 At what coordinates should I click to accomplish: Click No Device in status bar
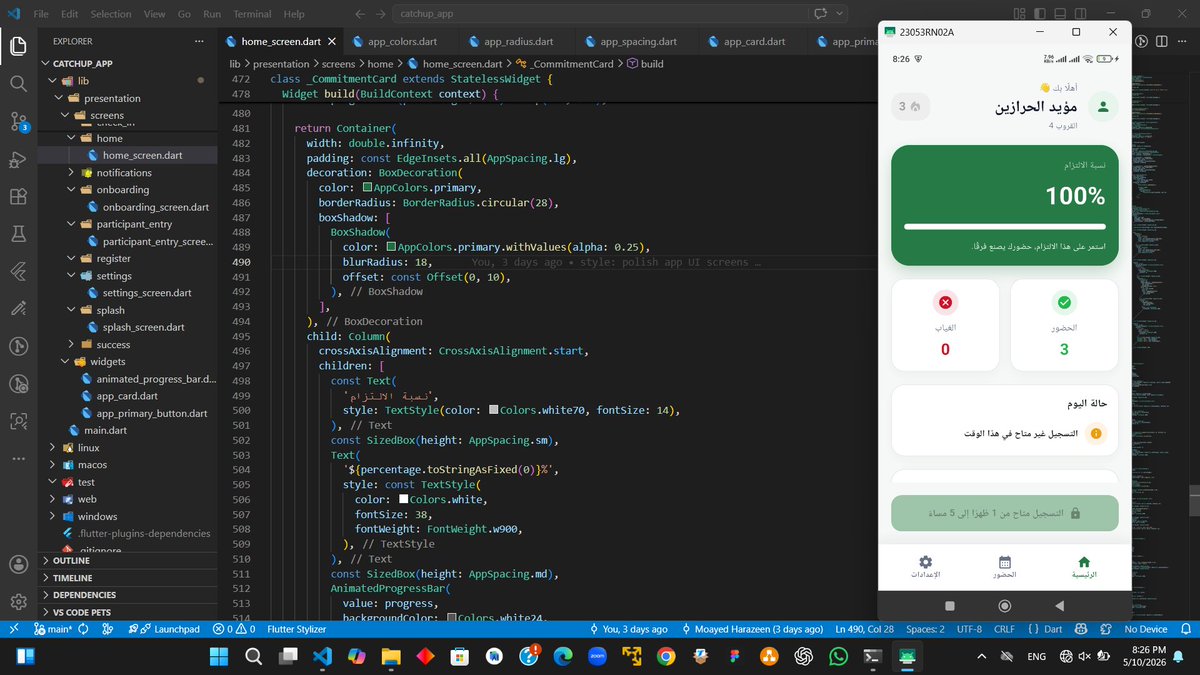tap(1145, 629)
